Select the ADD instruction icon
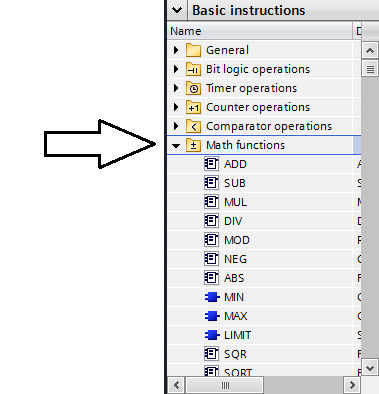This screenshot has height=394, width=379. click(211, 164)
